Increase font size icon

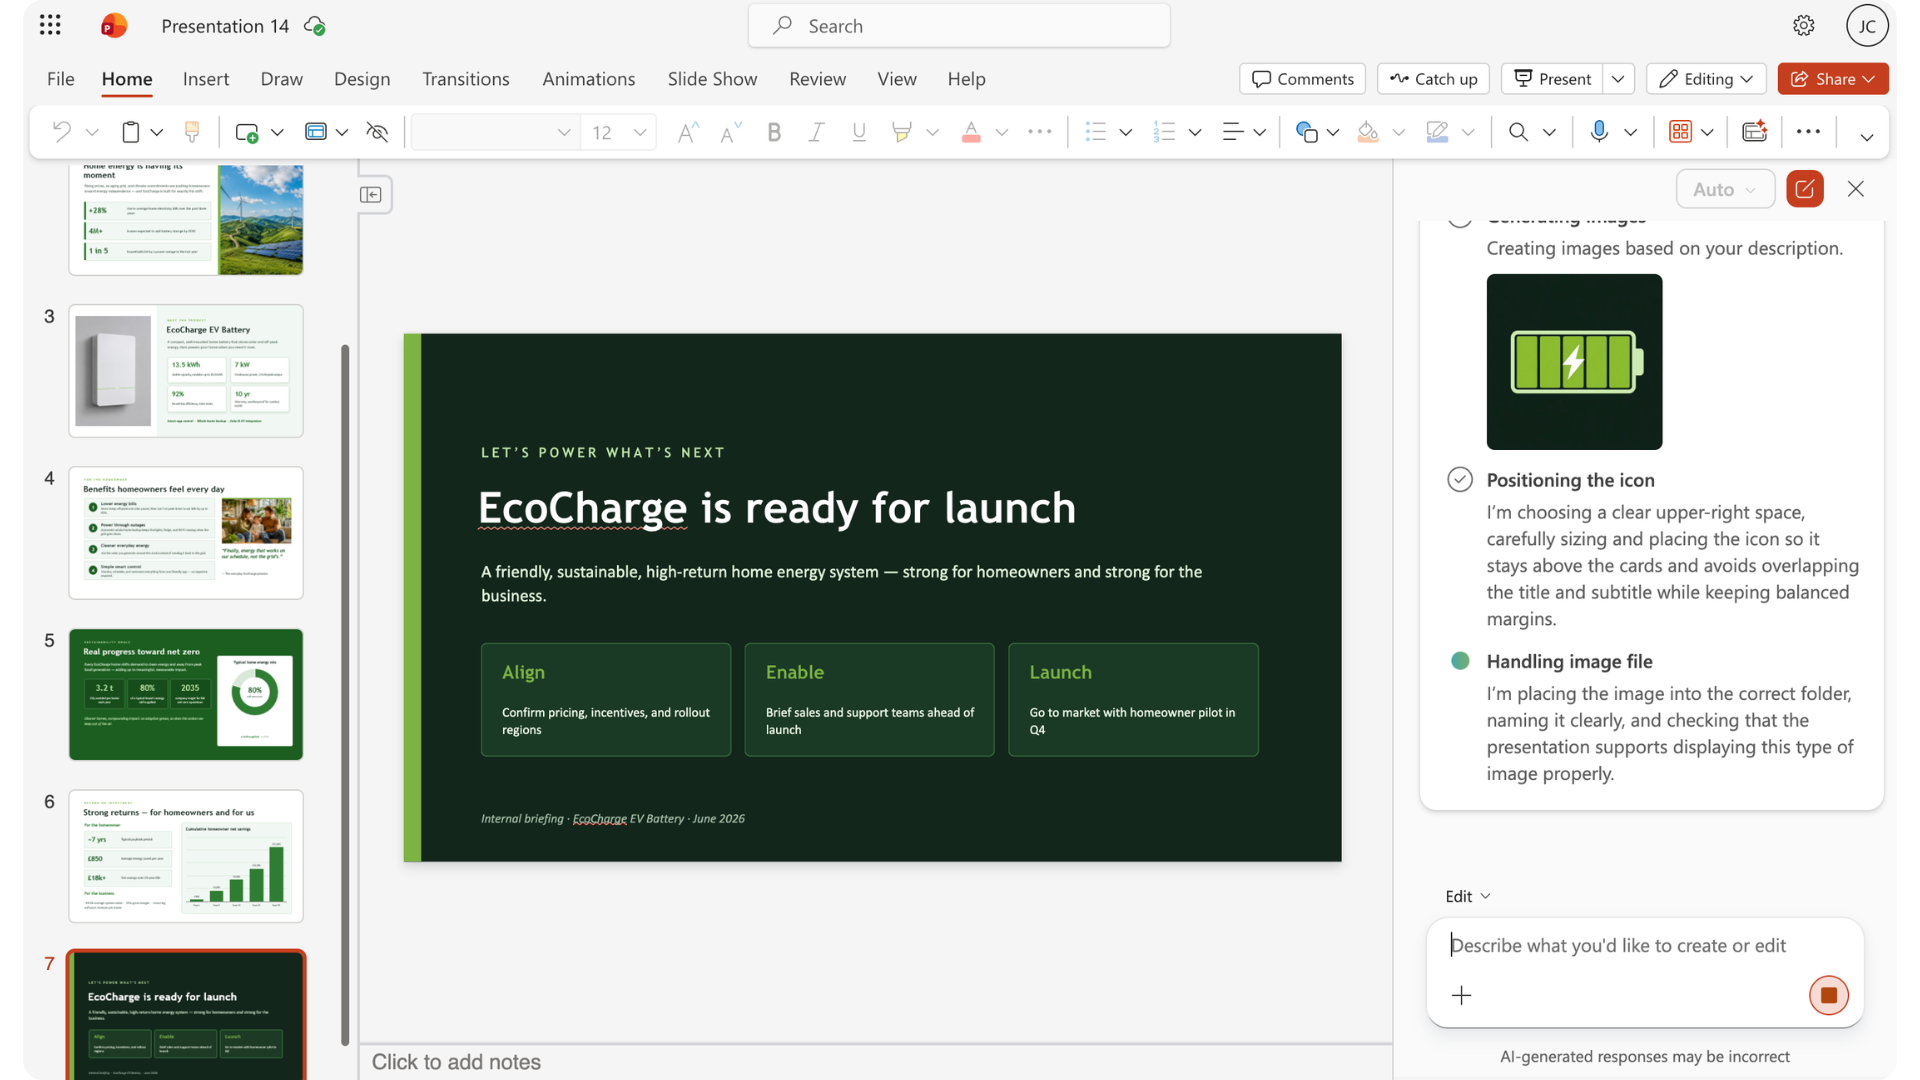click(687, 132)
